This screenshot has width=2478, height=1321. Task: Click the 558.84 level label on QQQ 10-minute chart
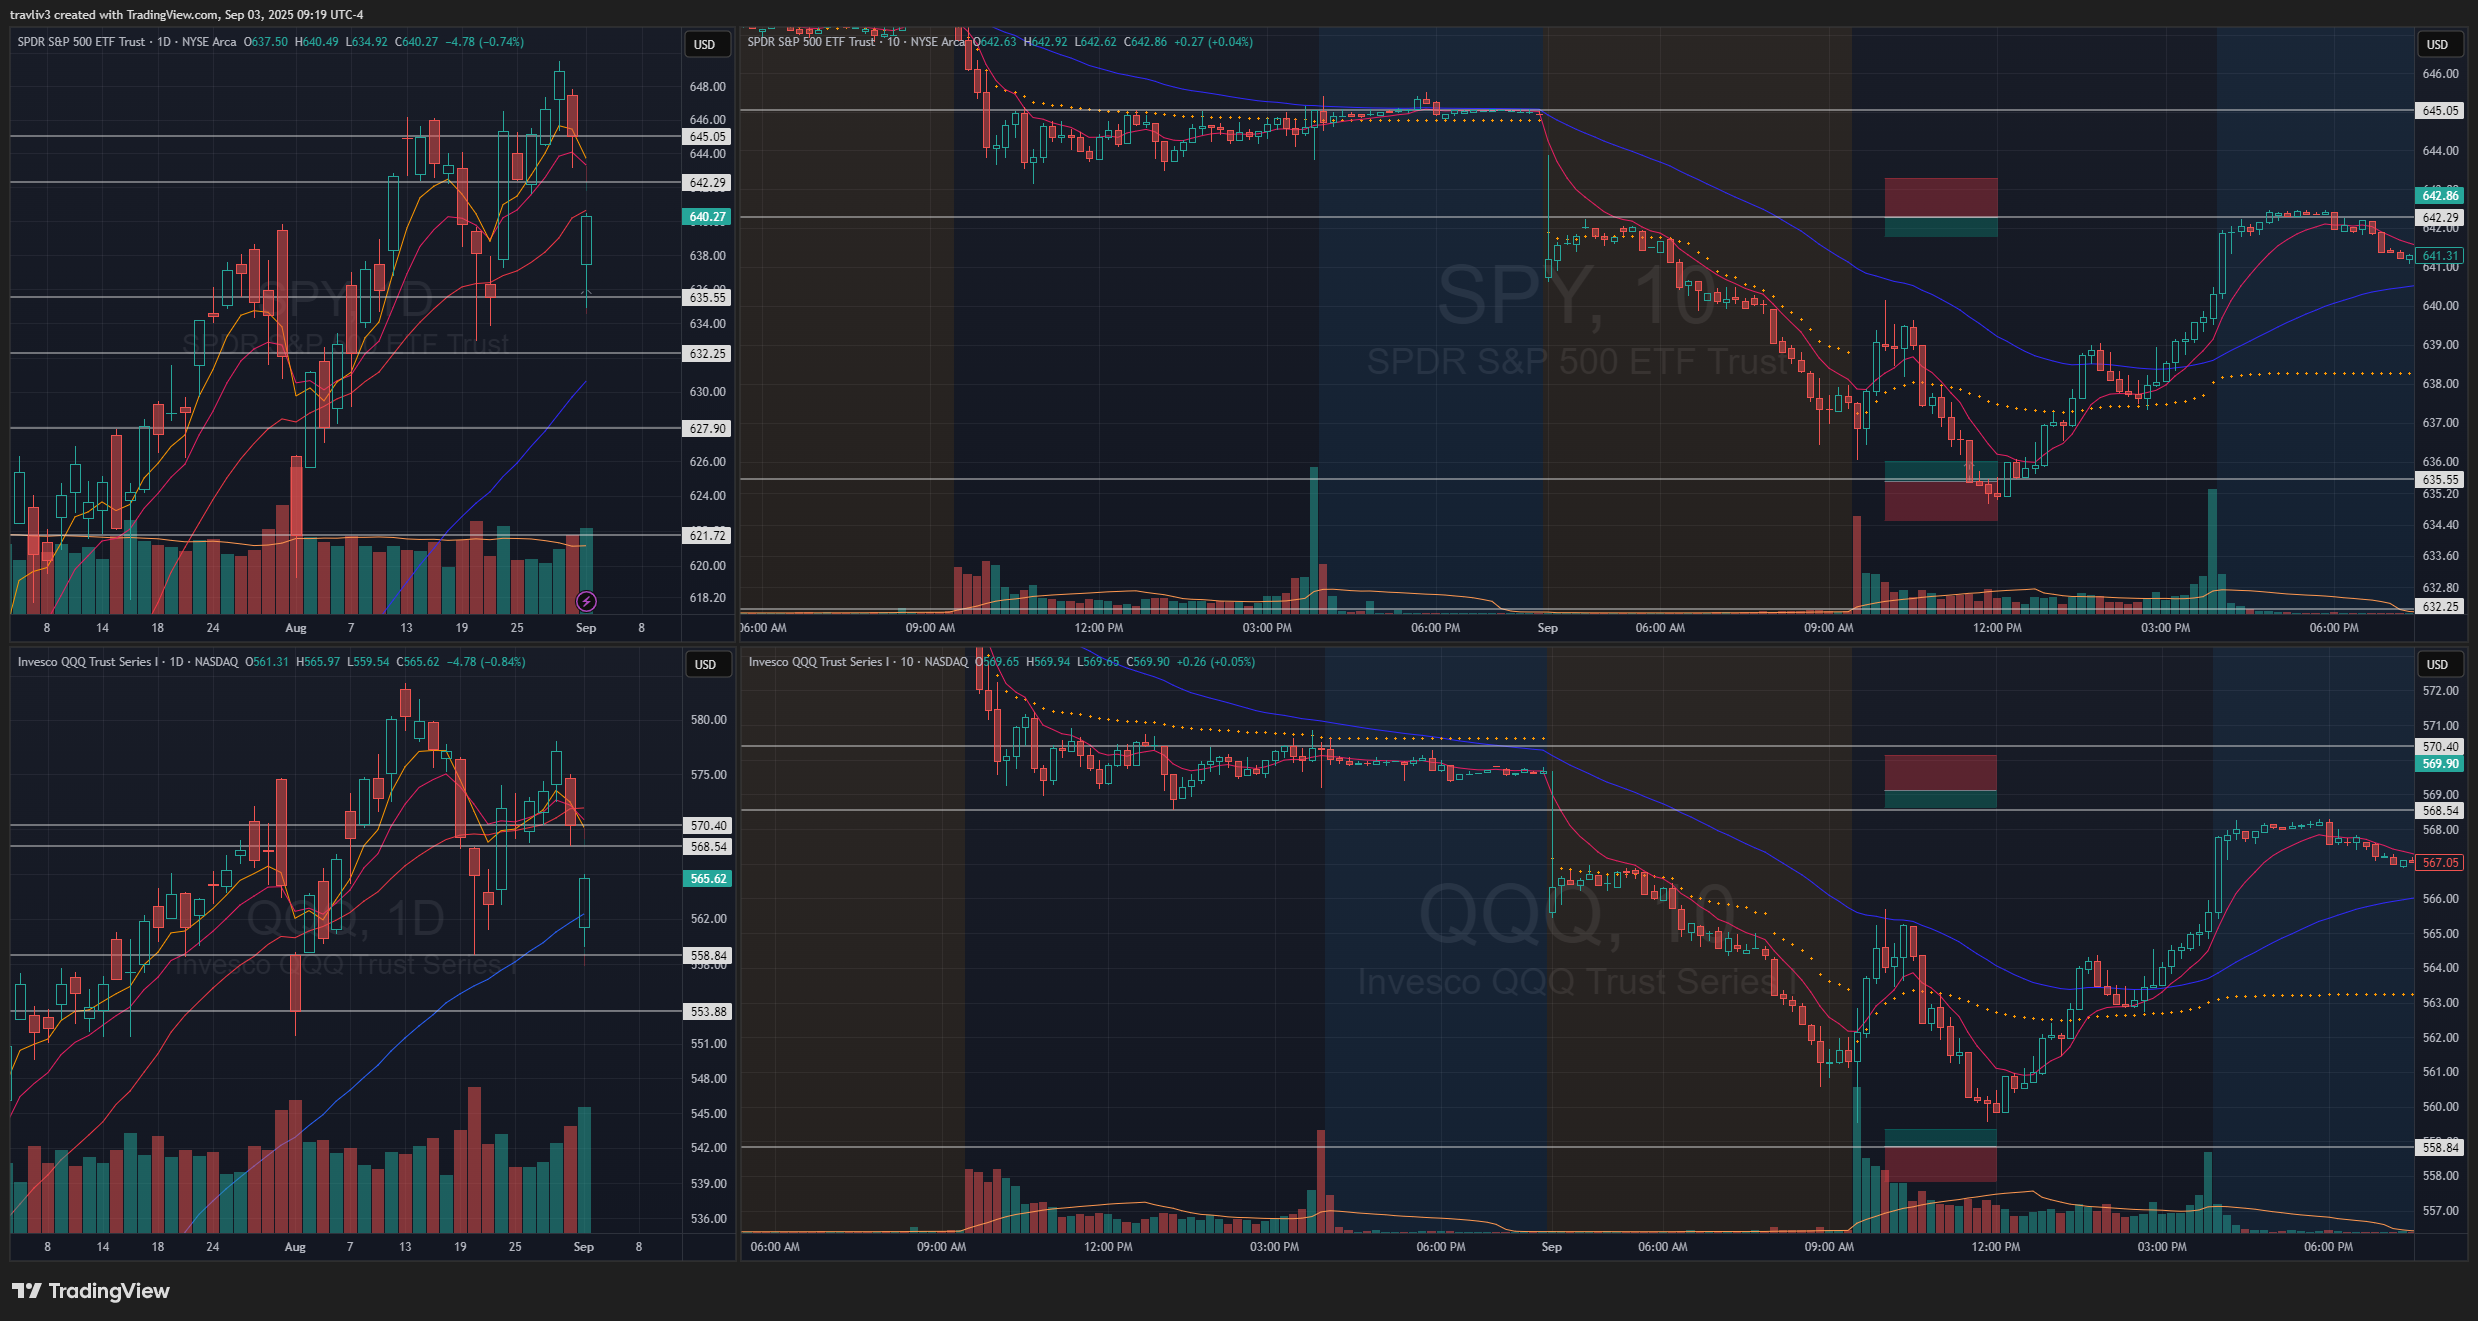(2440, 1148)
